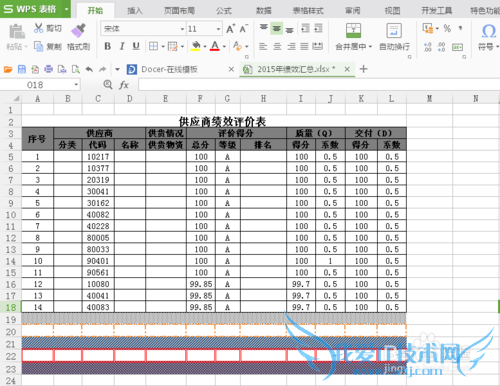Viewport: 500px width, 386px height.
Task: Click the fx insert function button
Action: coord(124,85)
